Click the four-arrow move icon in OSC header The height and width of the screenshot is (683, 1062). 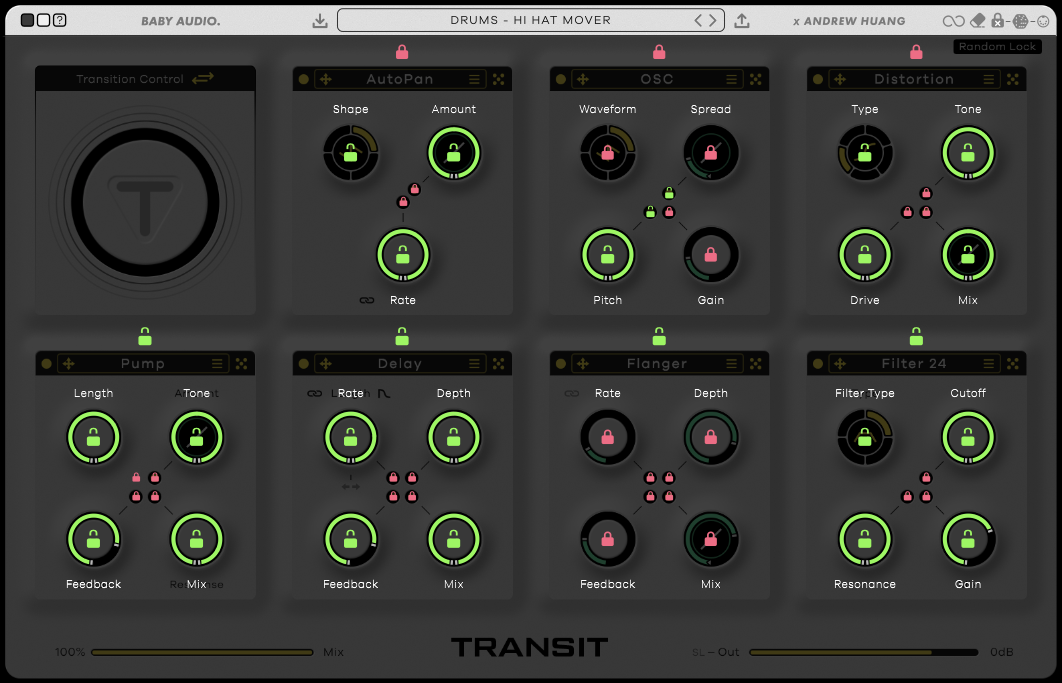pyautogui.click(x=584, y=79)
